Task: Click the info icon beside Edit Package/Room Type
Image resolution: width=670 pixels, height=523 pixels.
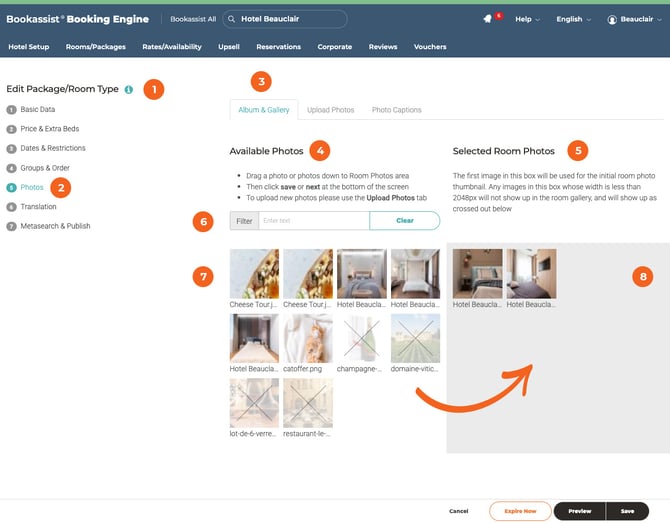Action: tap(129, 90)
